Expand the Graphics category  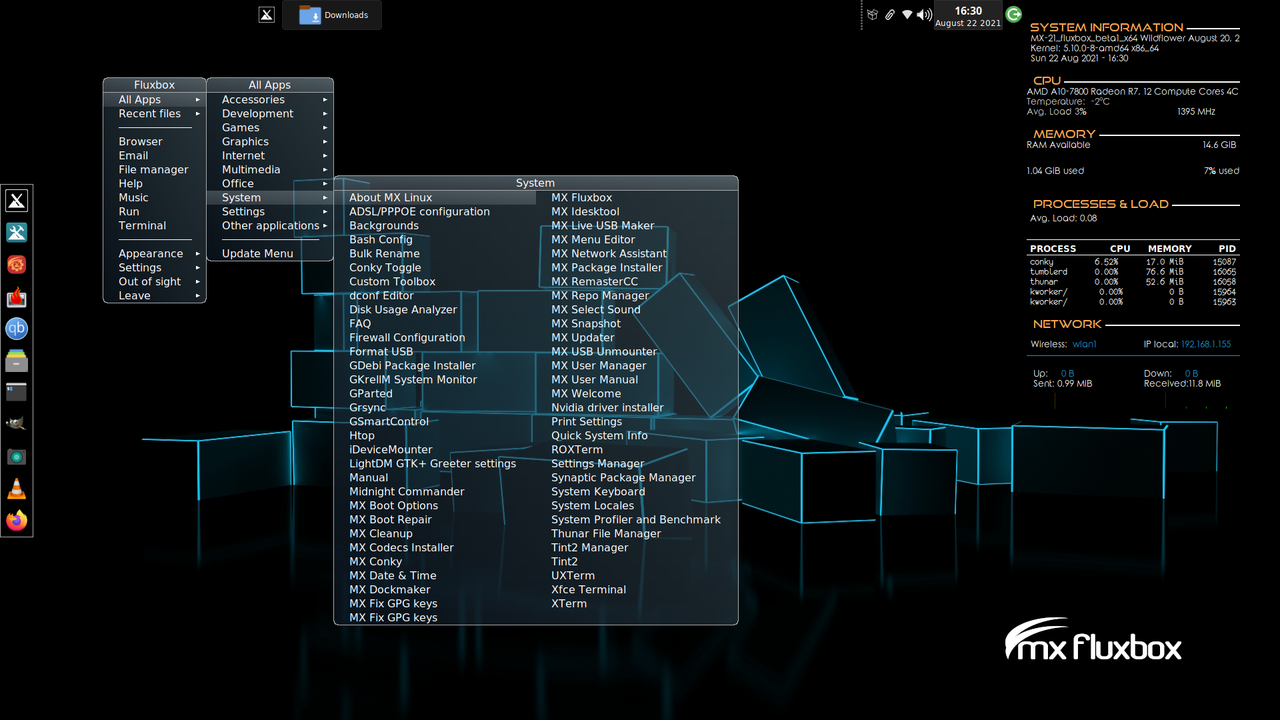[x=270, y=142]
